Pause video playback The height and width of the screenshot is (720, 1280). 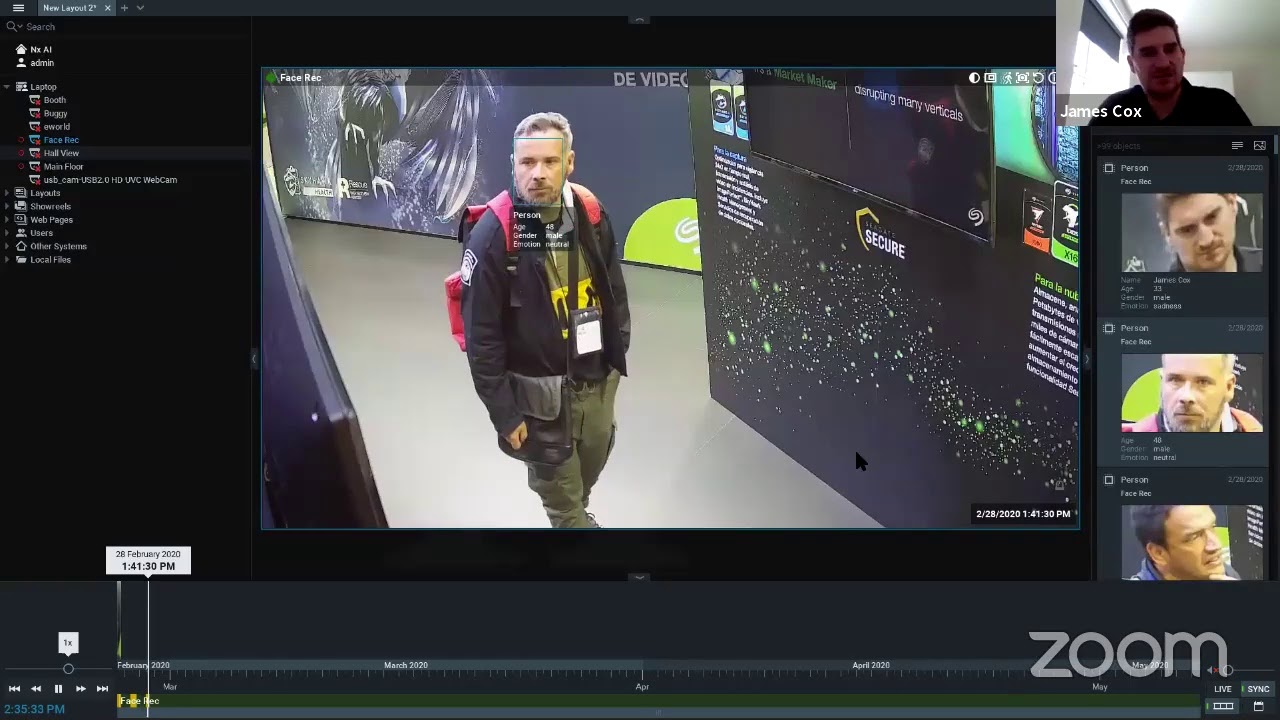pos(58,689)
